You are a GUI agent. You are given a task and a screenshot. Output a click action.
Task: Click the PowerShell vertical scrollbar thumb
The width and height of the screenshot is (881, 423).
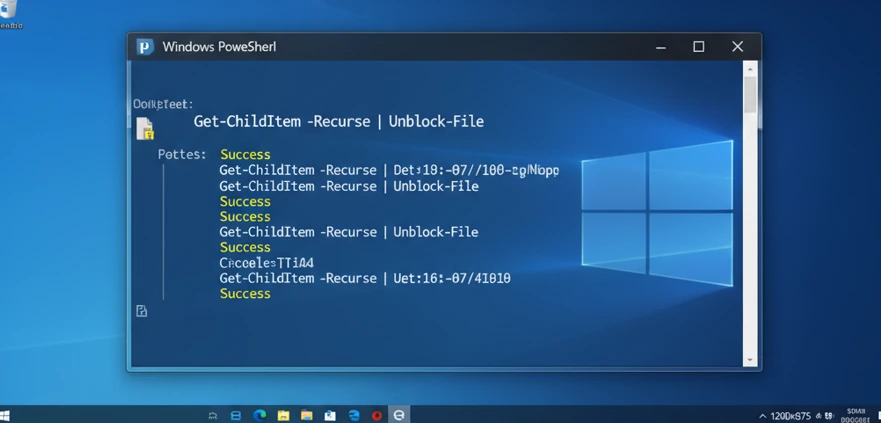coord(750,94)
